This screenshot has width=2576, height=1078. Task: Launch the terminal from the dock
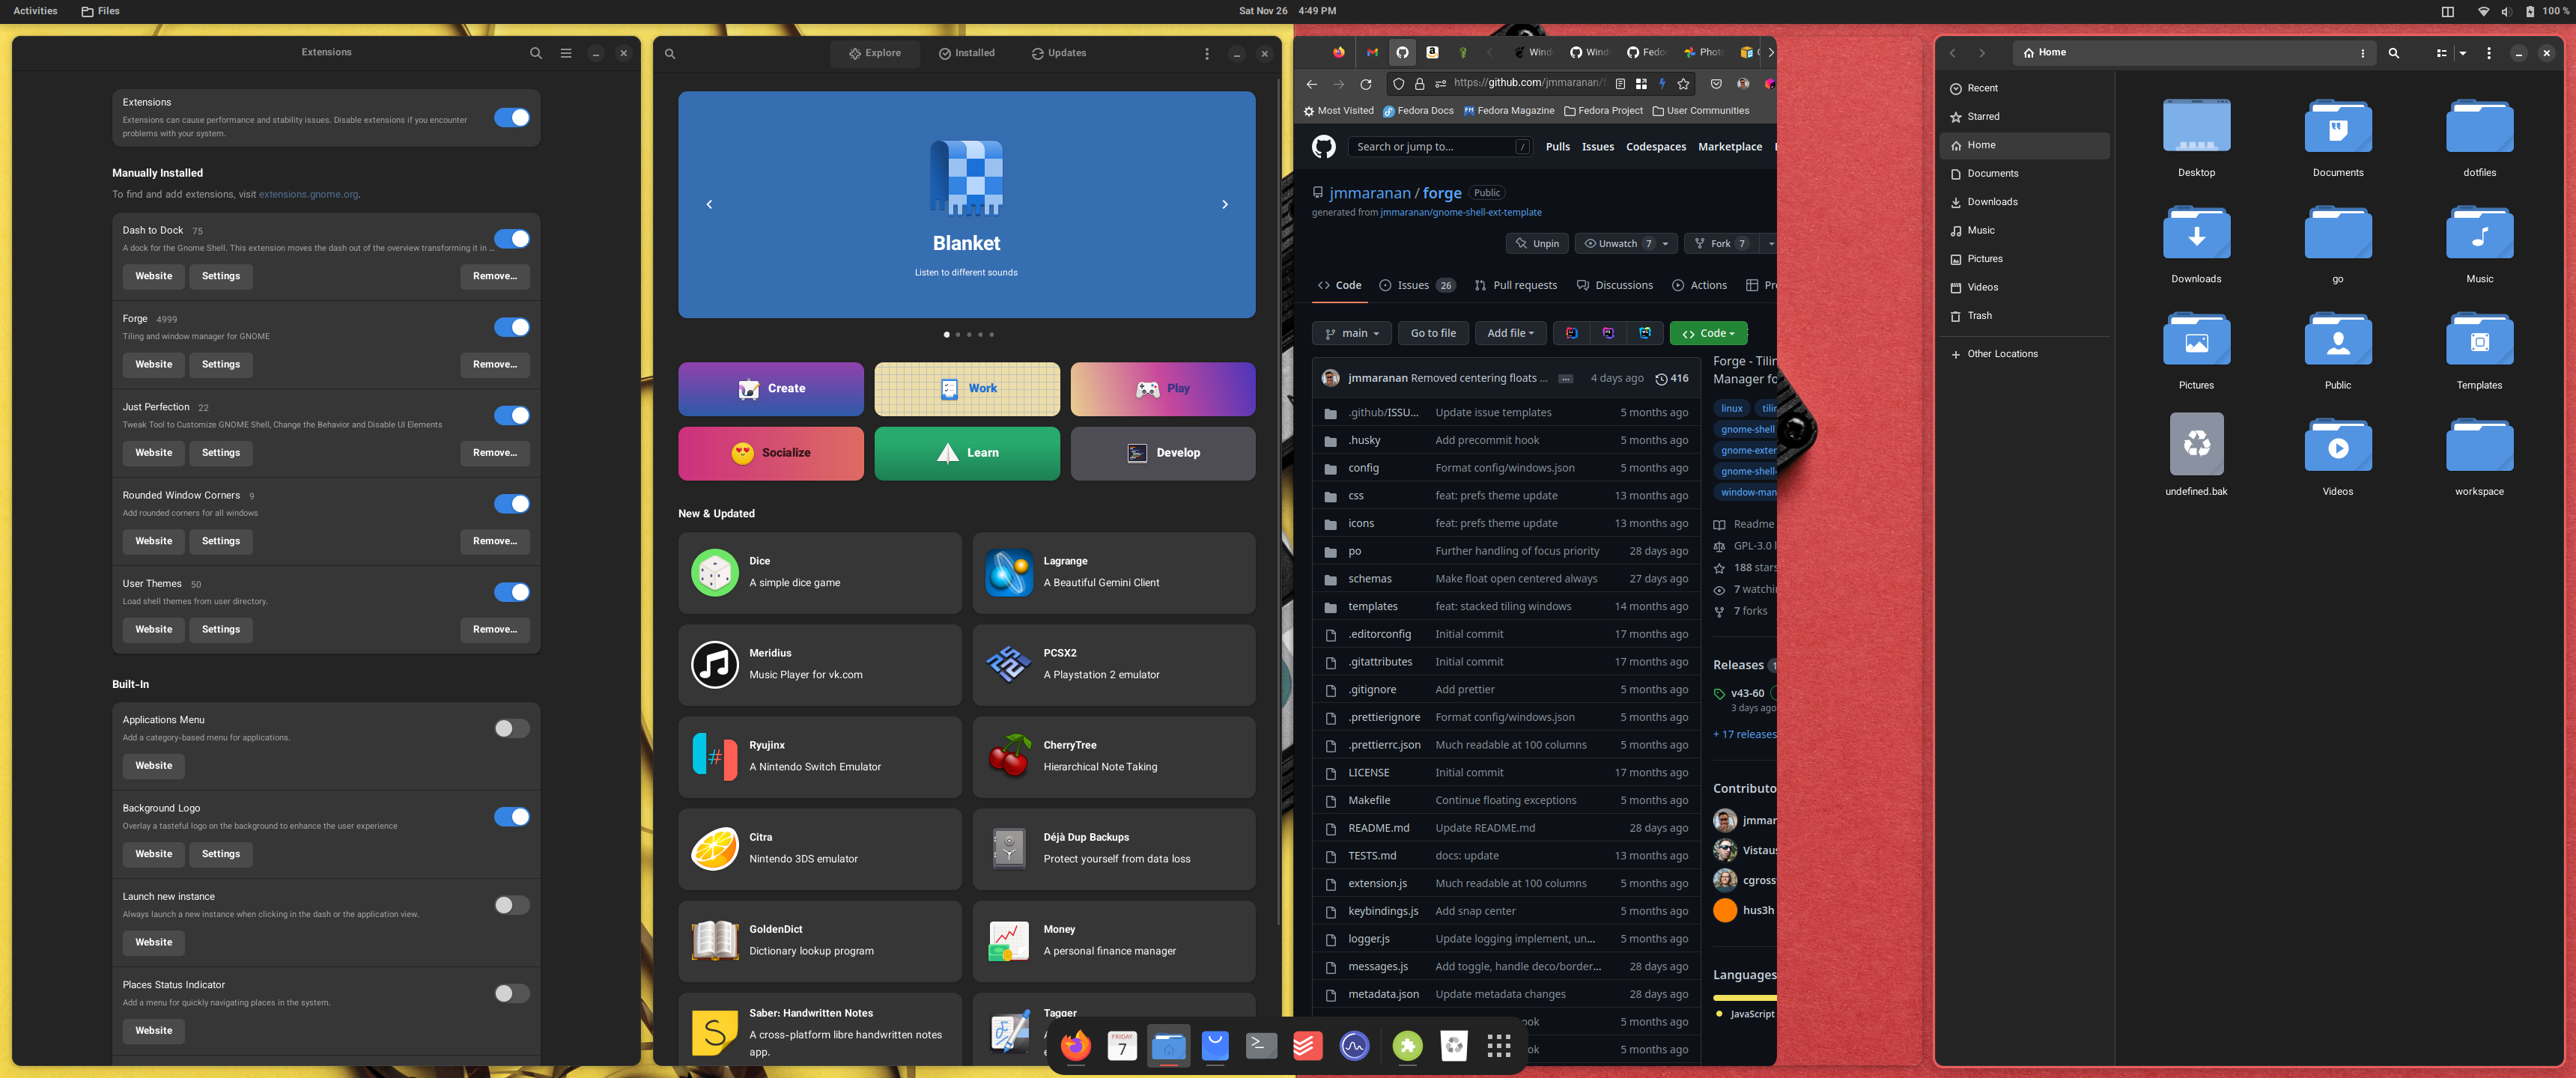click(1260, 1046)
